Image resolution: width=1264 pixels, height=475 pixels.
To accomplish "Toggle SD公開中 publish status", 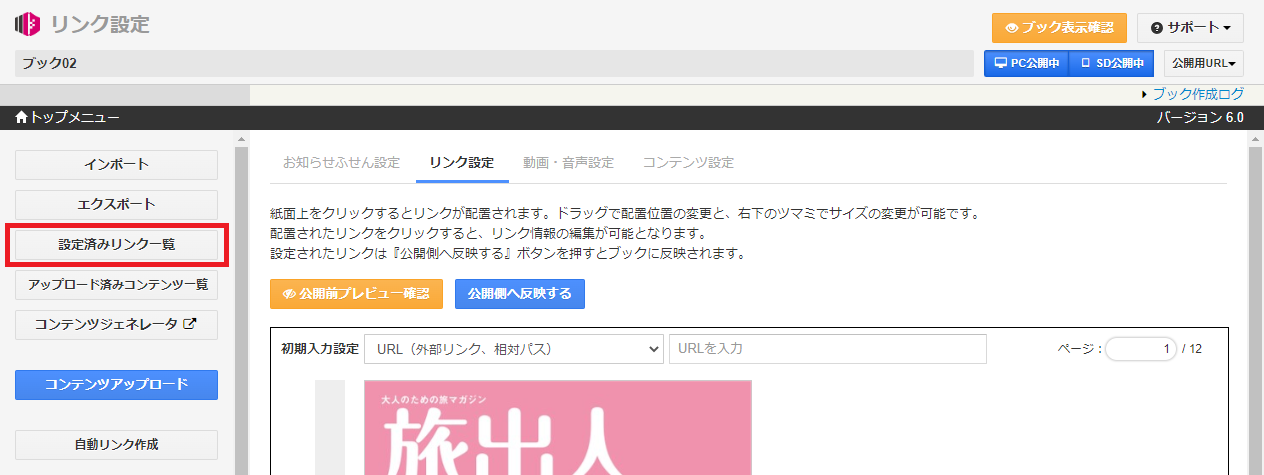I will tap(1111, 63).
